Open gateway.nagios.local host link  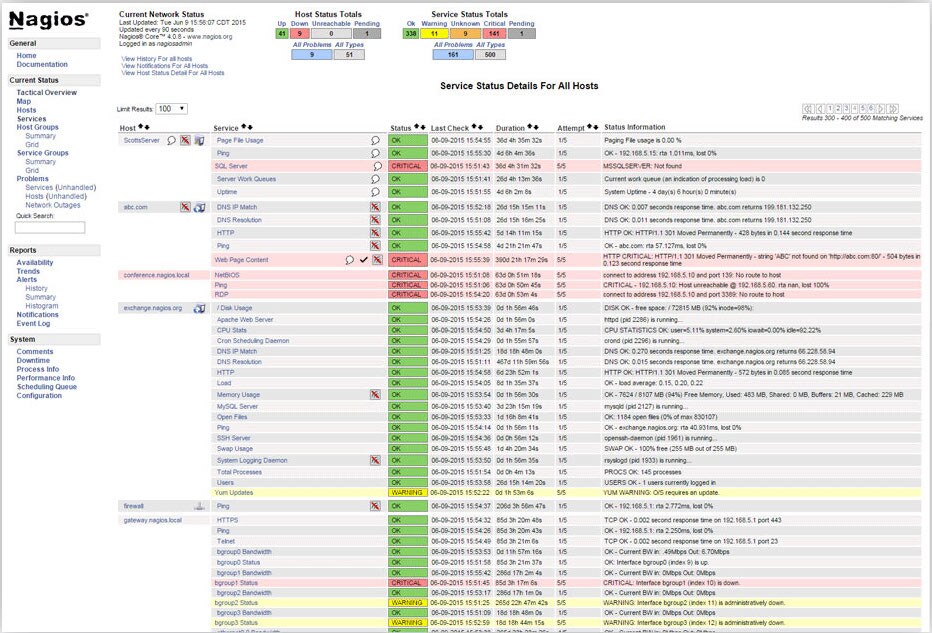153,521
